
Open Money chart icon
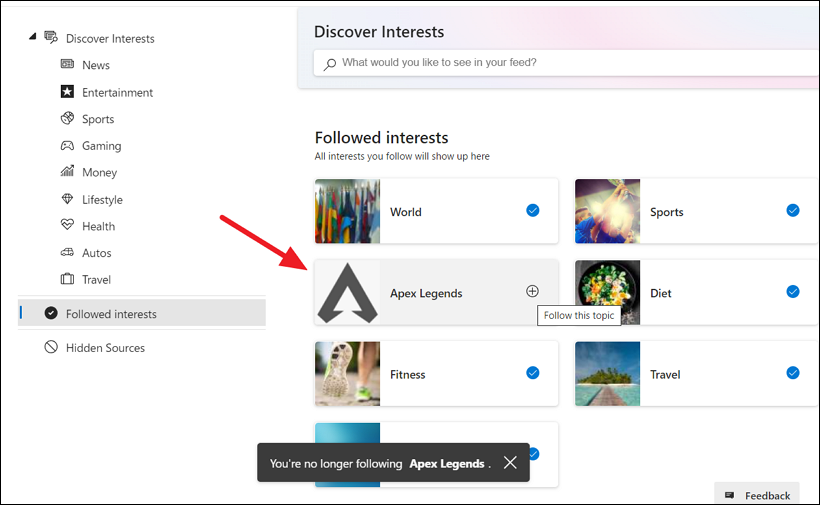pos(67,172)
